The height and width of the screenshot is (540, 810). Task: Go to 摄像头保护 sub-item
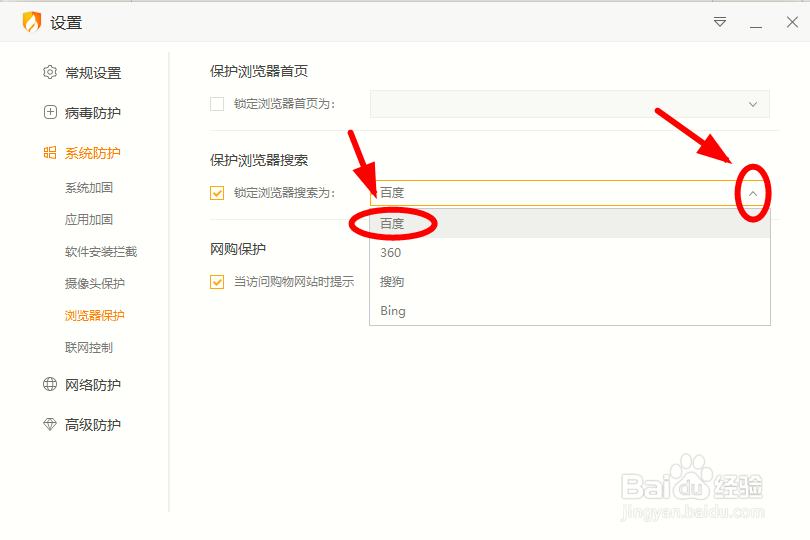point(95,284)
